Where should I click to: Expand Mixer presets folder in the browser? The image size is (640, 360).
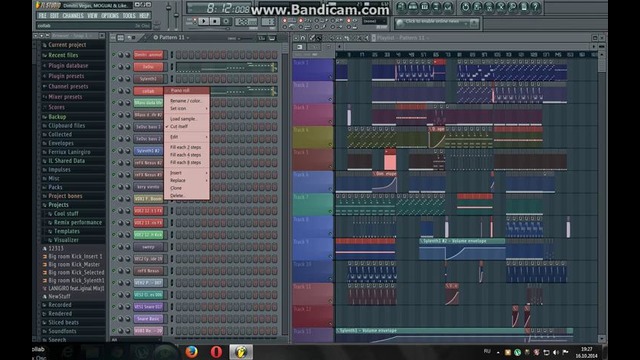pos(65,97)
